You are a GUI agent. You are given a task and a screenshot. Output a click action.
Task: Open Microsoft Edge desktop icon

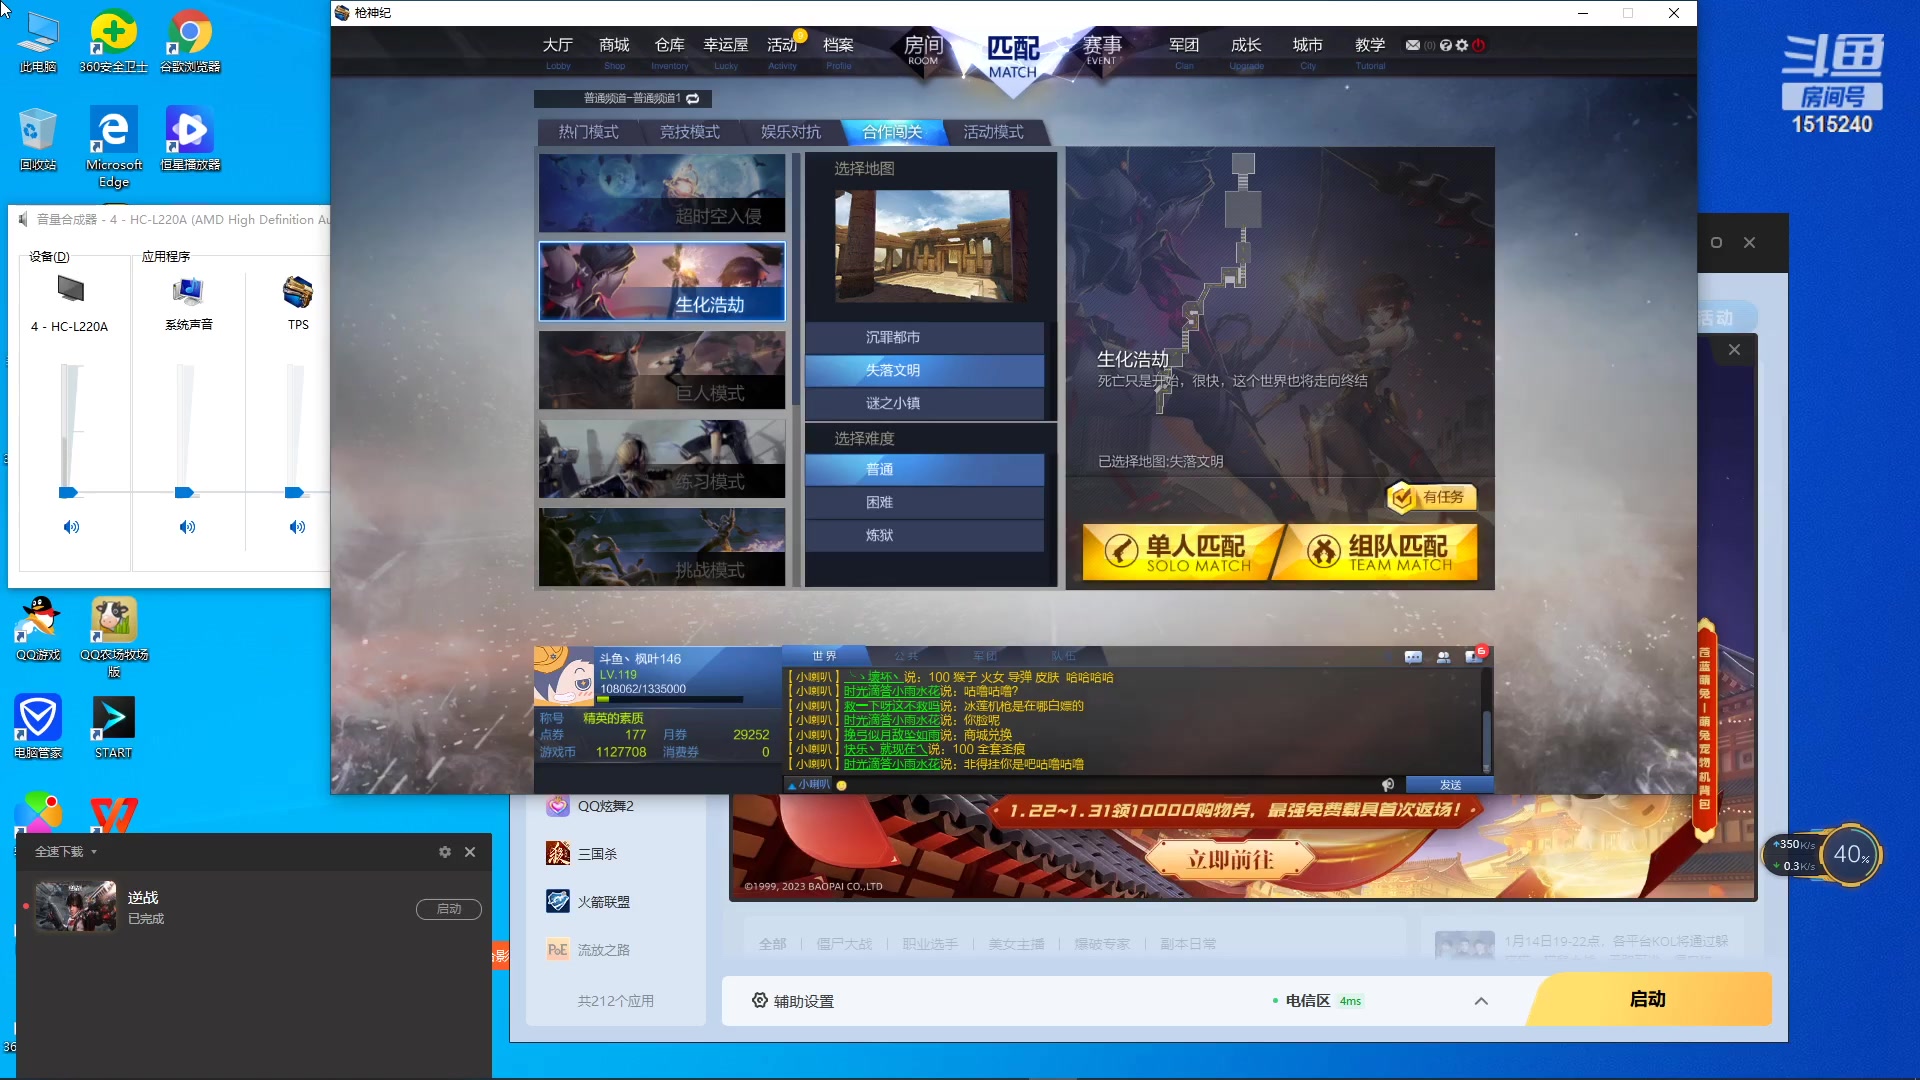pos(114,148)
